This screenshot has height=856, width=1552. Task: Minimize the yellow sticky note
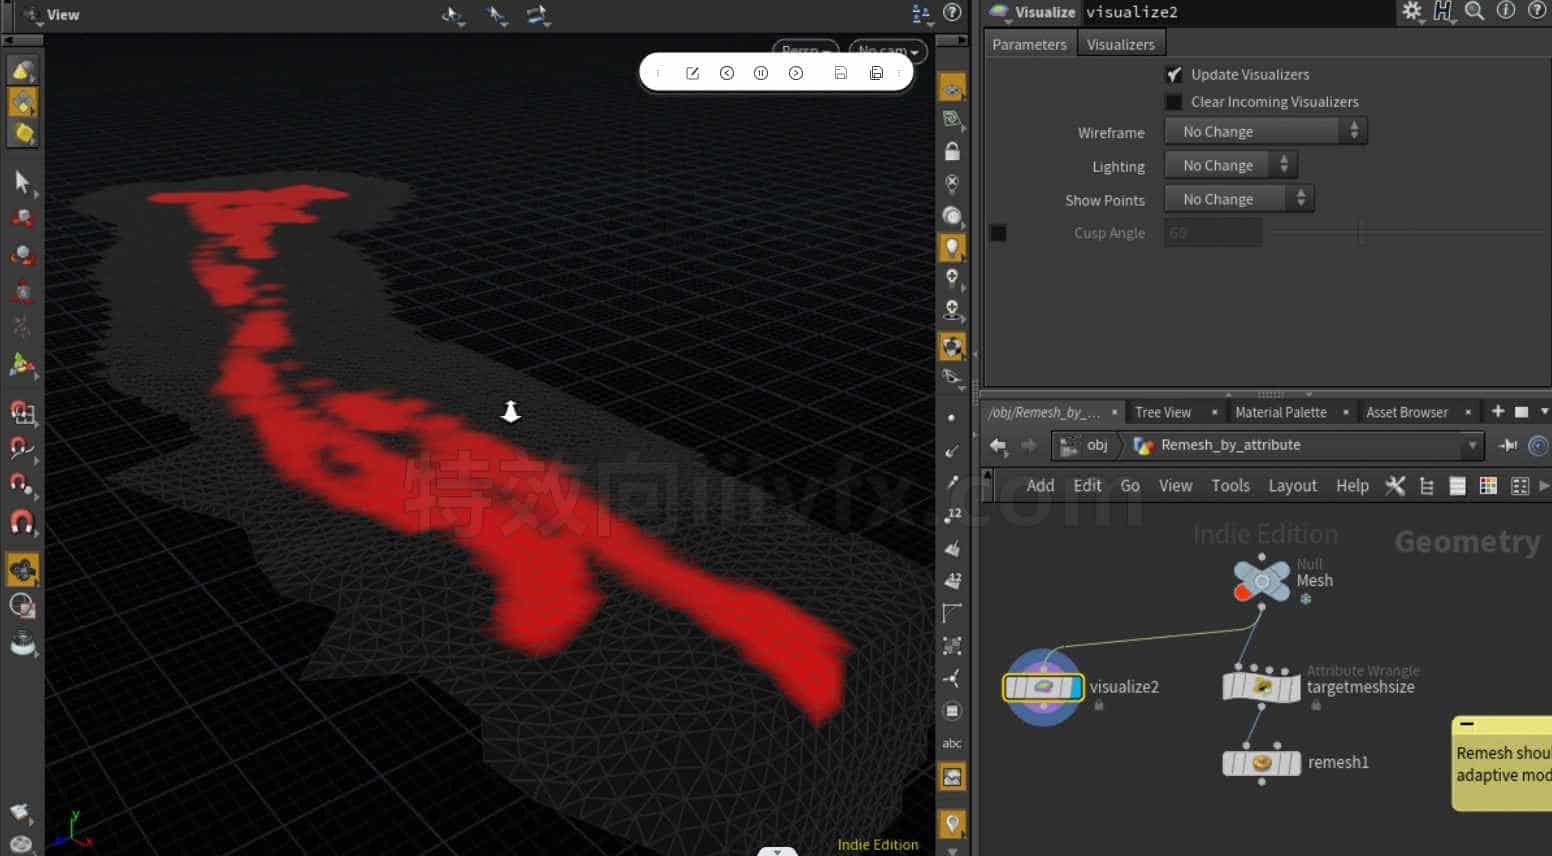pyautogui.click(x=1466, y=723)
